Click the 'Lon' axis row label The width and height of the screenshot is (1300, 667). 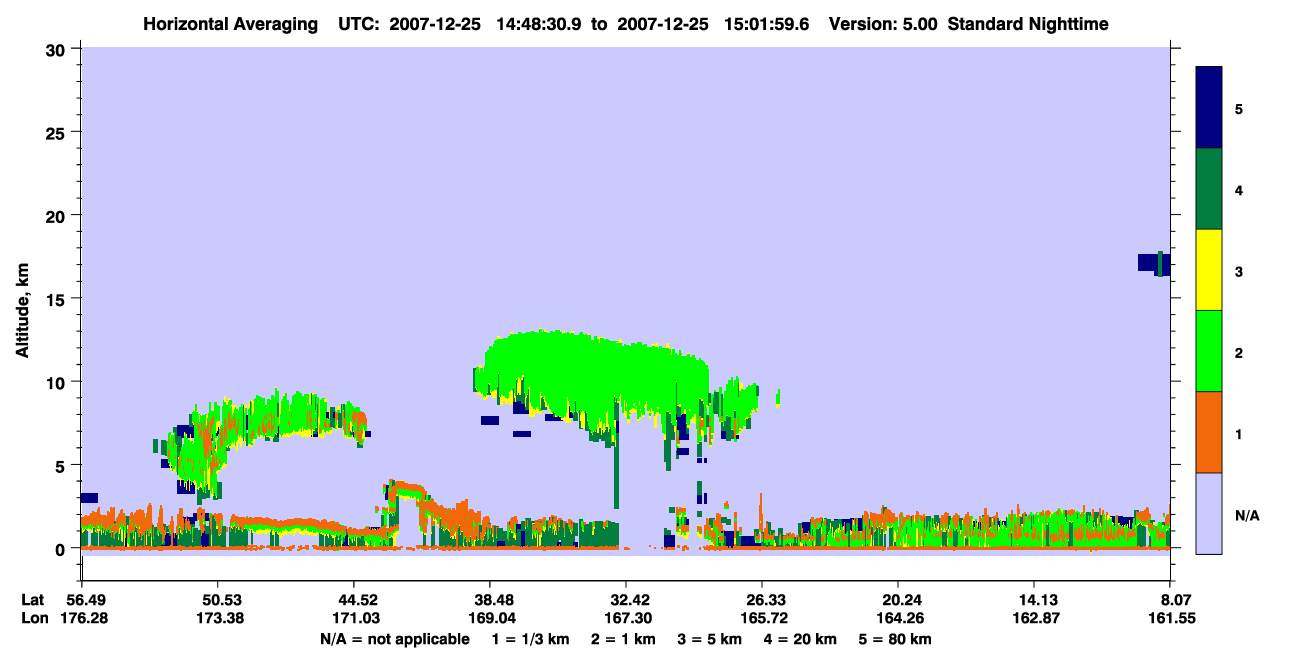coord(33,618)
